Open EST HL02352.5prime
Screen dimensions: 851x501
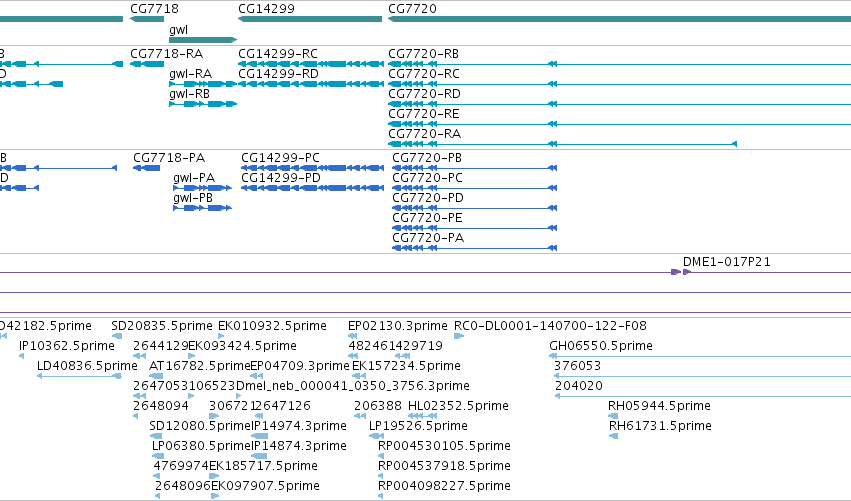[458, 407]
